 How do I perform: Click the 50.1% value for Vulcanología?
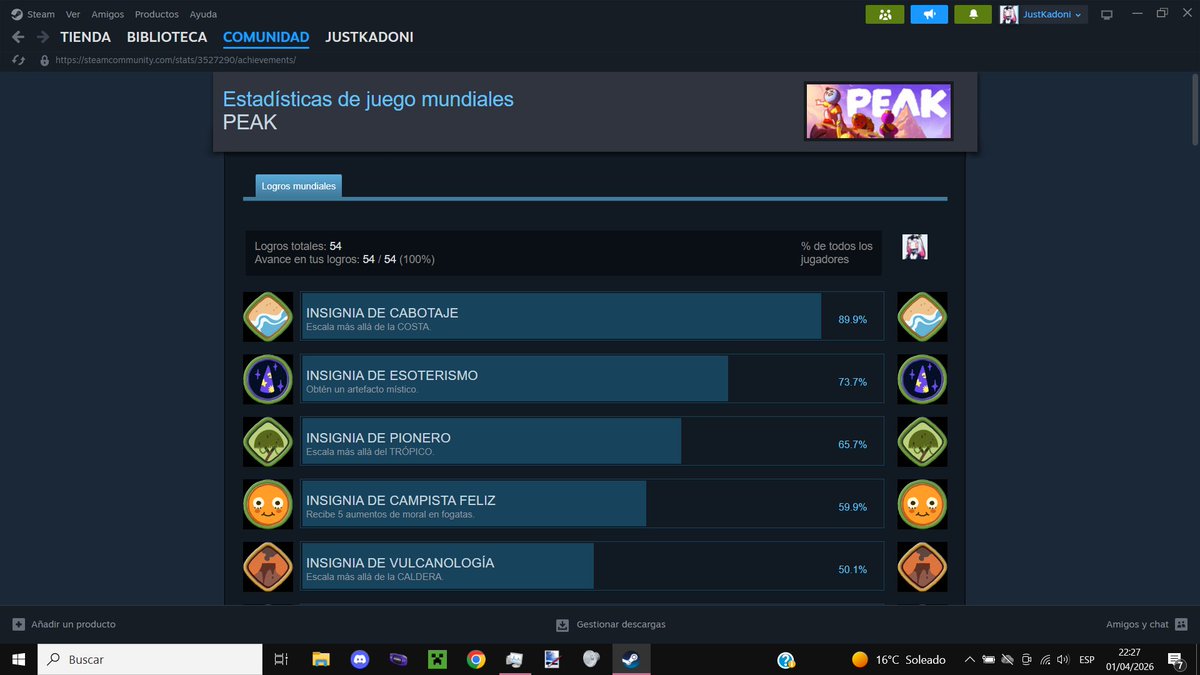[x=852, y=569]
